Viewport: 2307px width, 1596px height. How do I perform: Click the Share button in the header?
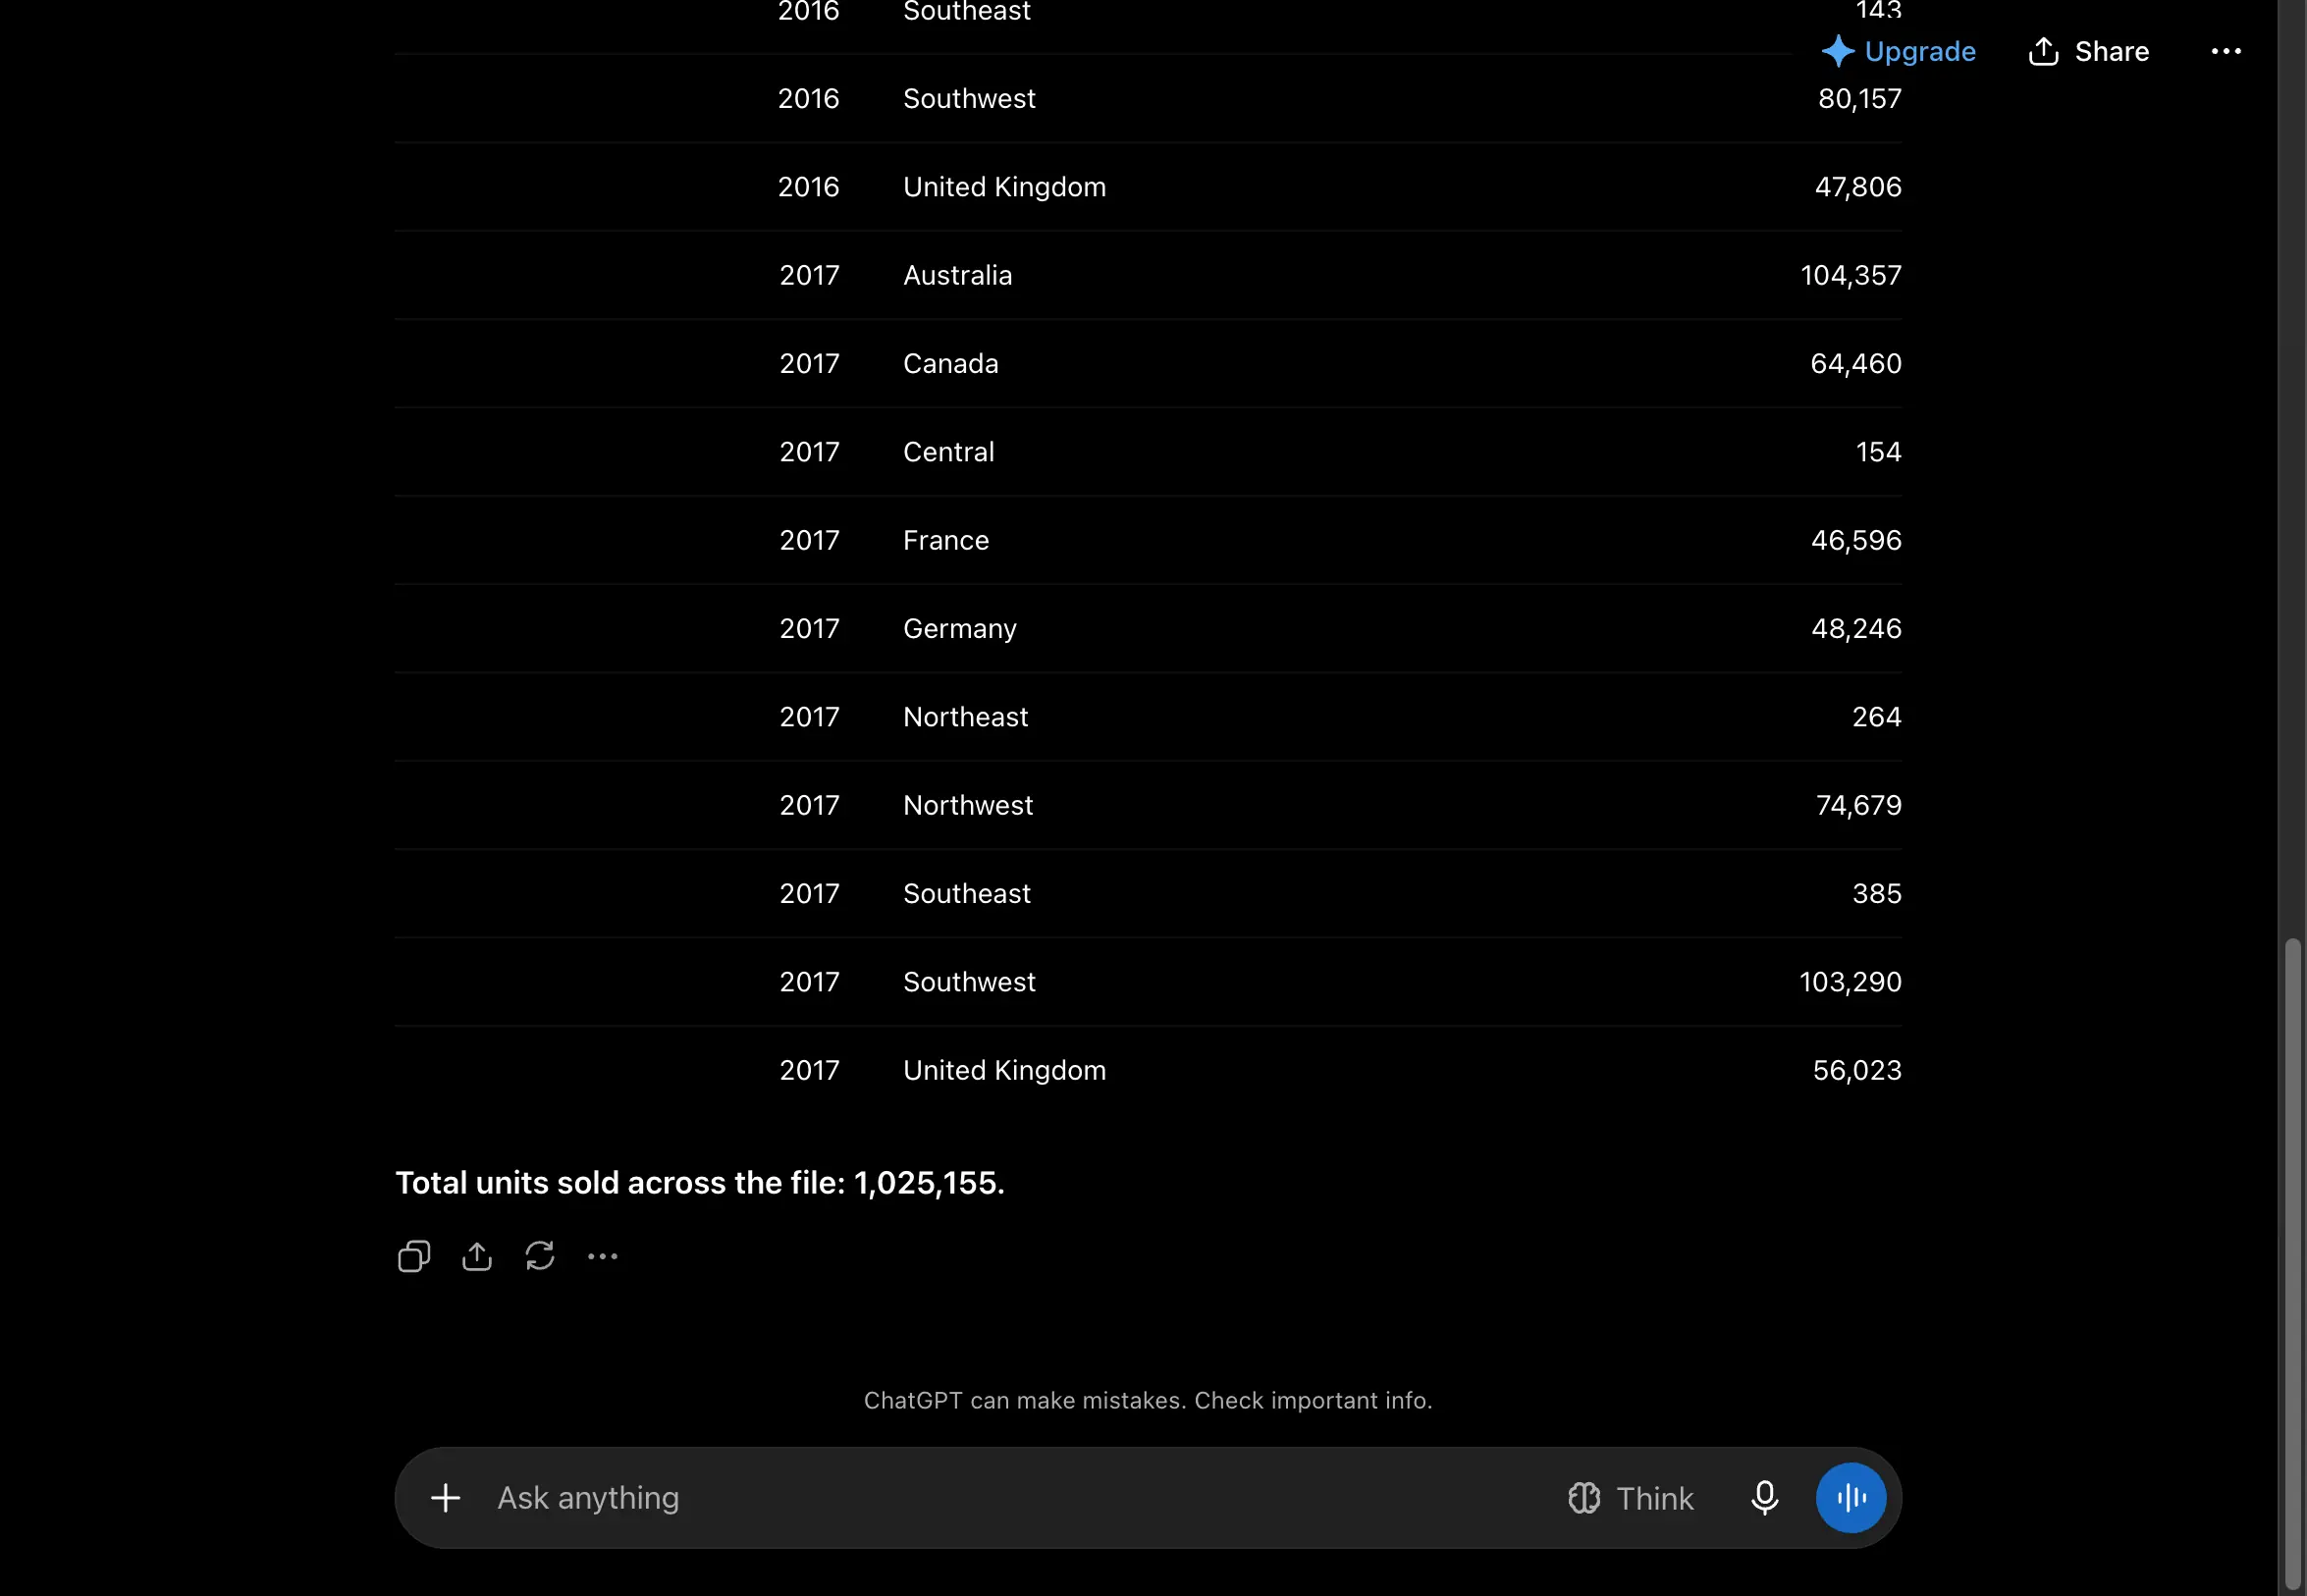pos(2088,51)
